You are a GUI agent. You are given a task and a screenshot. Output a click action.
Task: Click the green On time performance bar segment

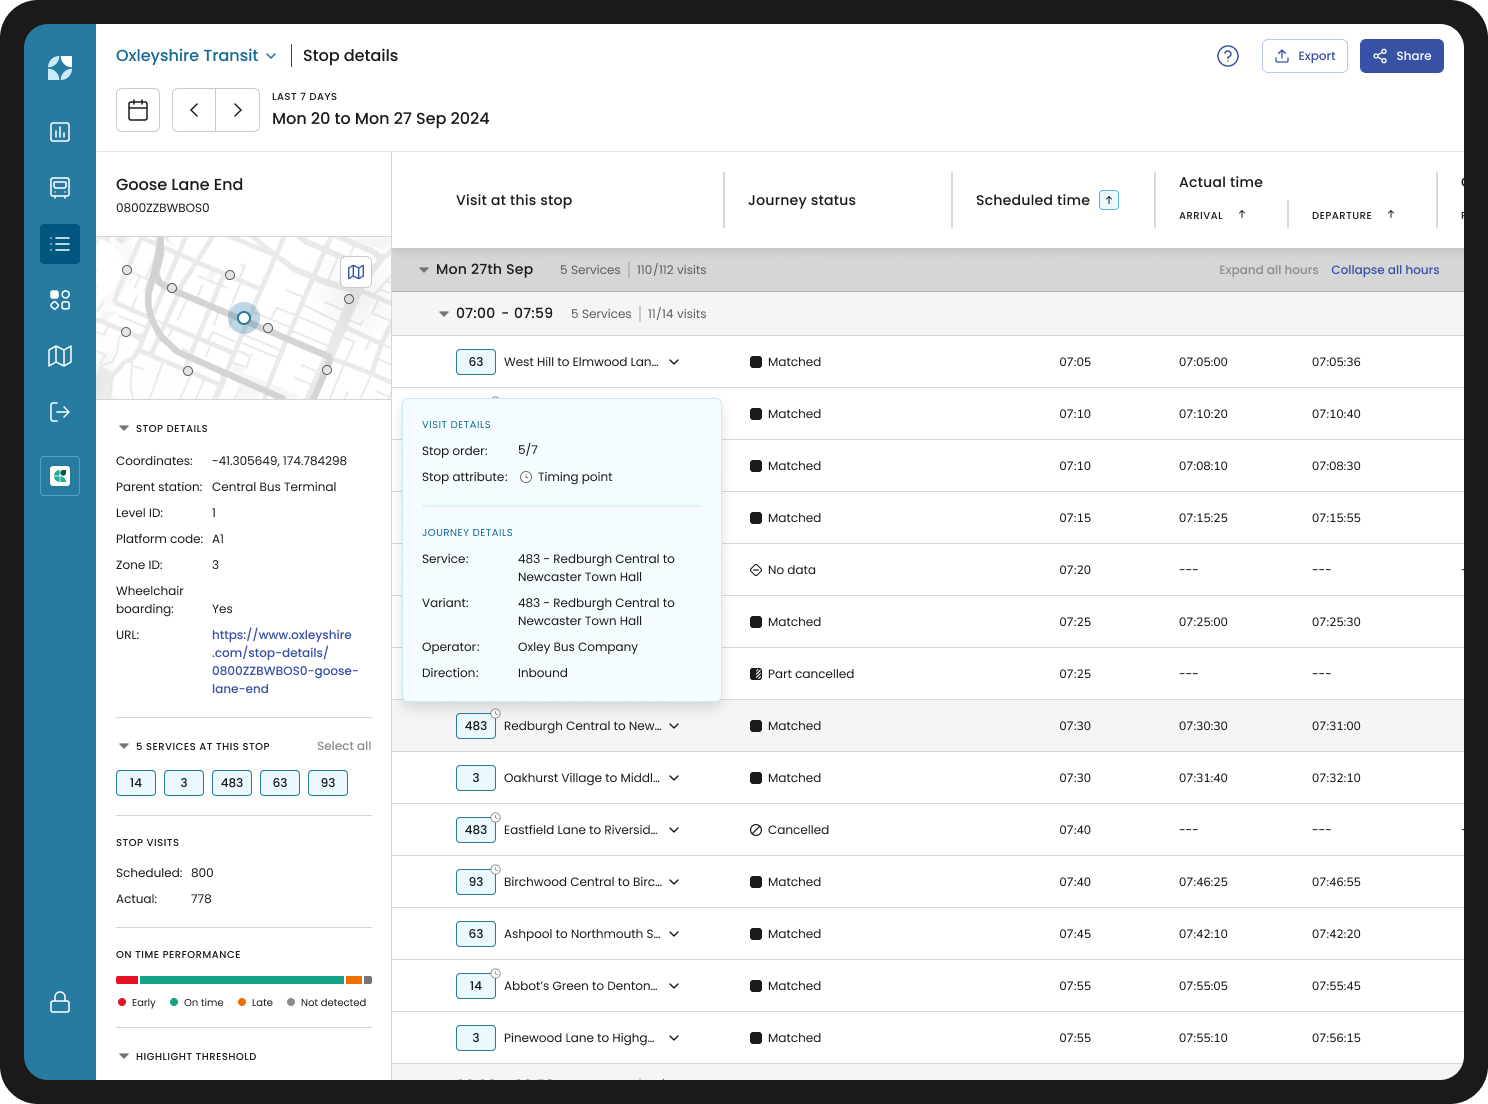click(x=242, y=980)
